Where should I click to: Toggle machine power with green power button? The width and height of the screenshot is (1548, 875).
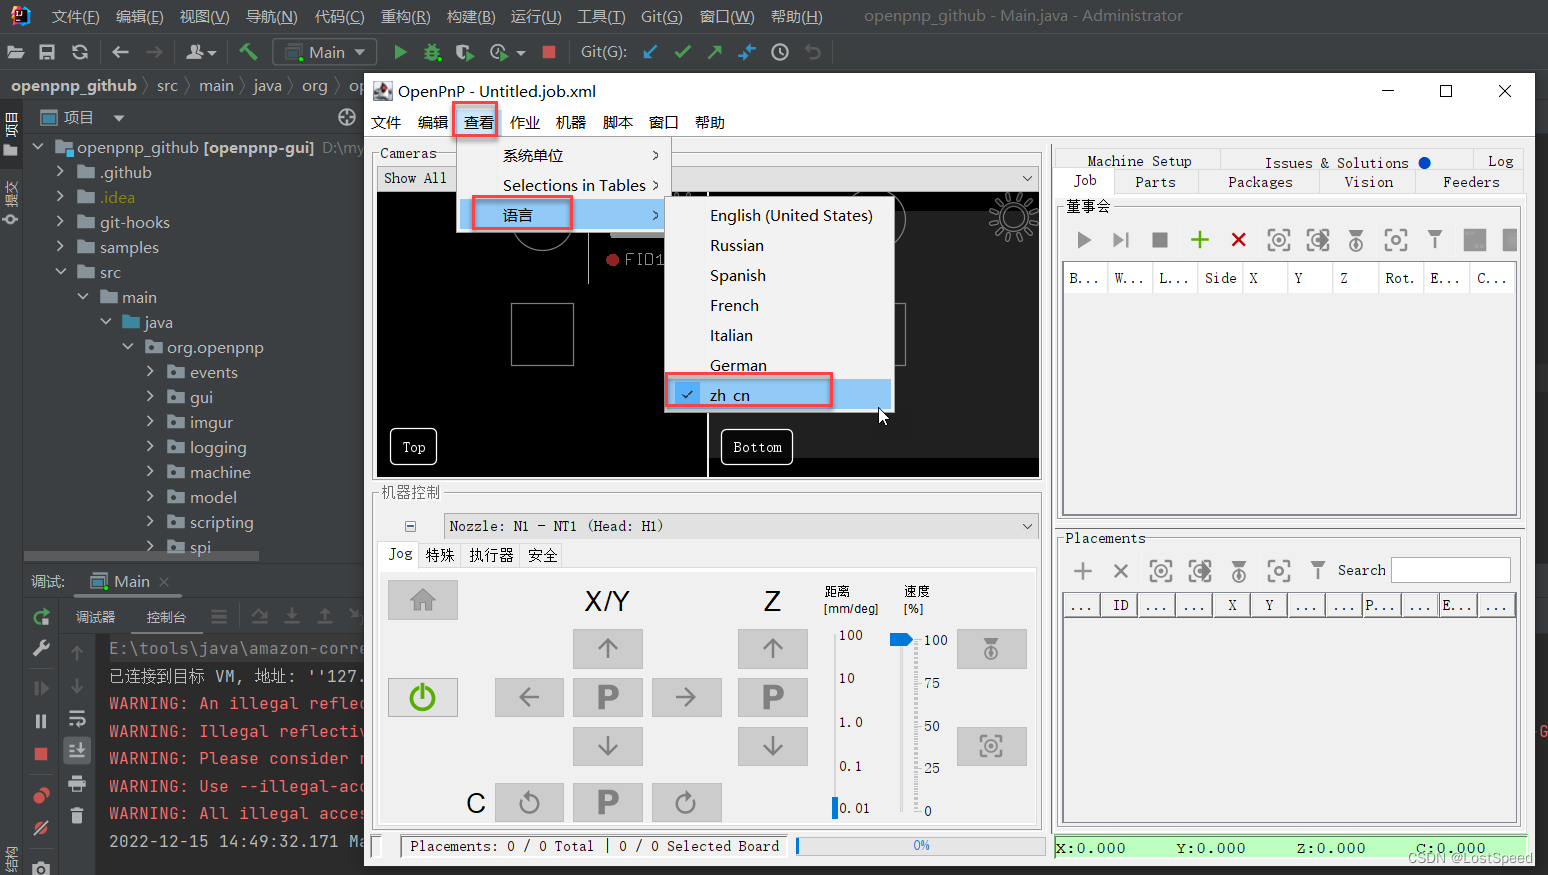[423, 697]
